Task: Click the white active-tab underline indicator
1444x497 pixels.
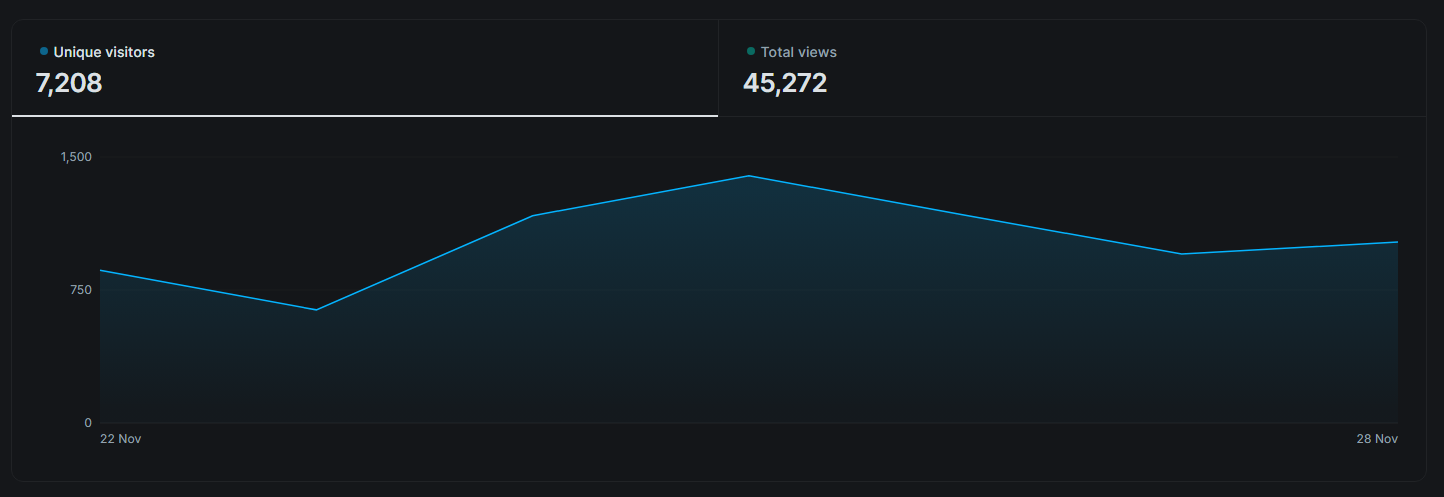Action: [364, 116]
